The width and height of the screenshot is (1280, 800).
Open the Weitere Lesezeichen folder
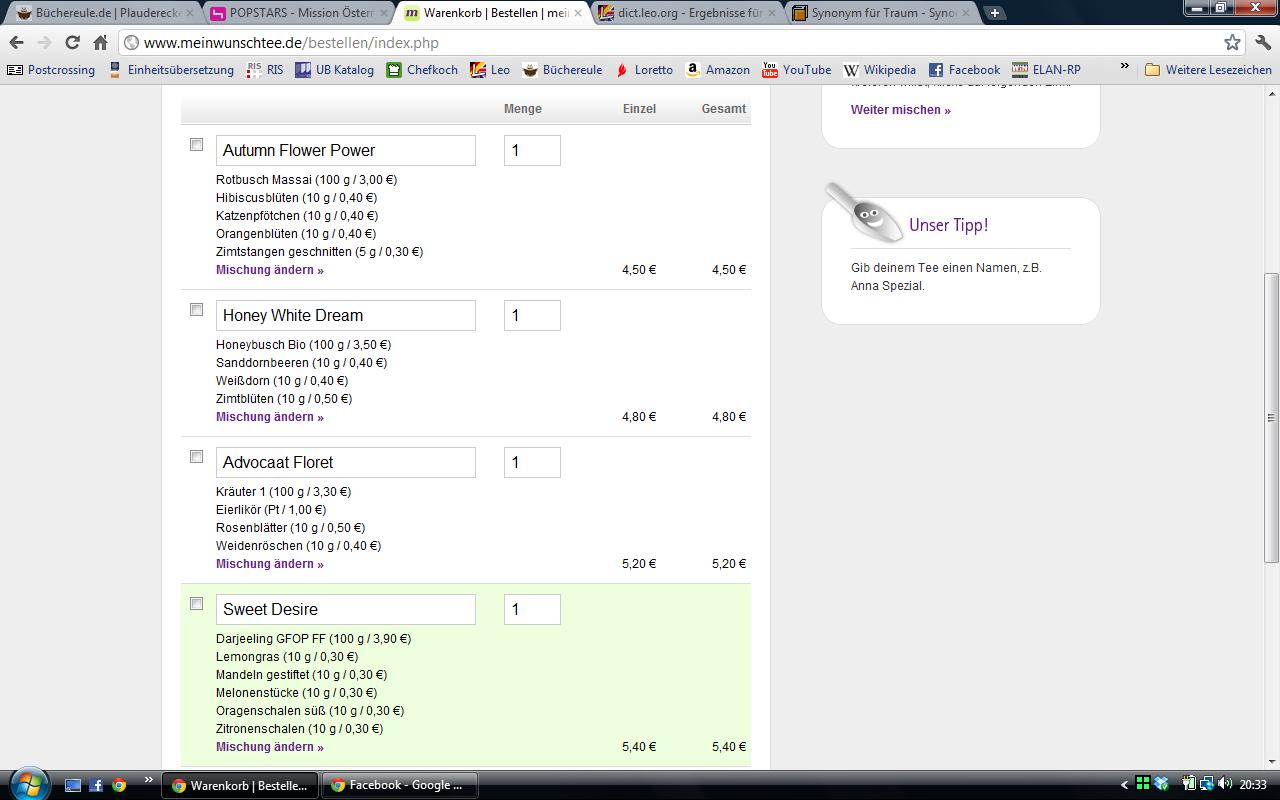click(x=1208, y=70)
